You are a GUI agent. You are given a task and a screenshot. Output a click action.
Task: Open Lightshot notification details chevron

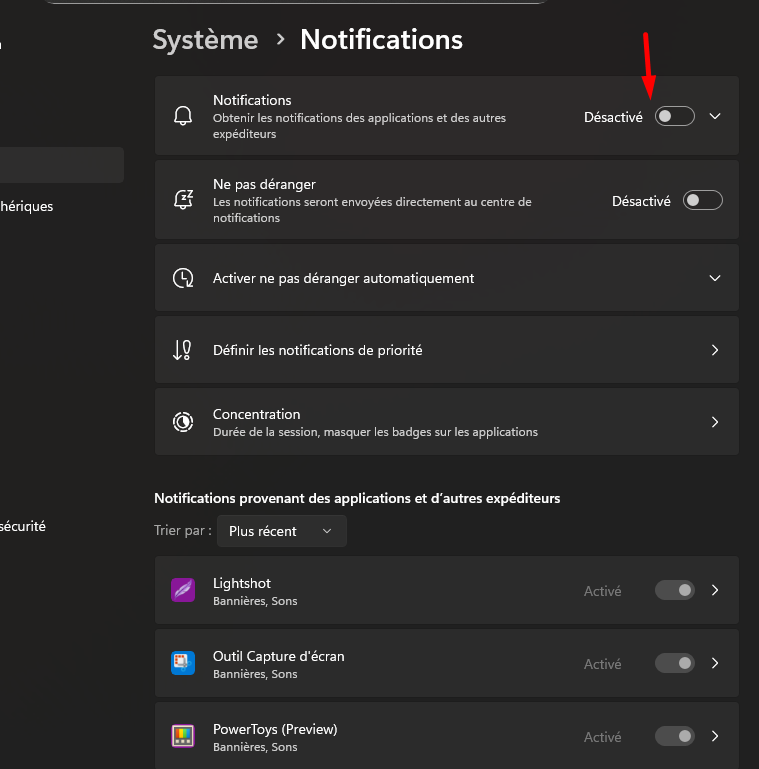click(715, 590)
